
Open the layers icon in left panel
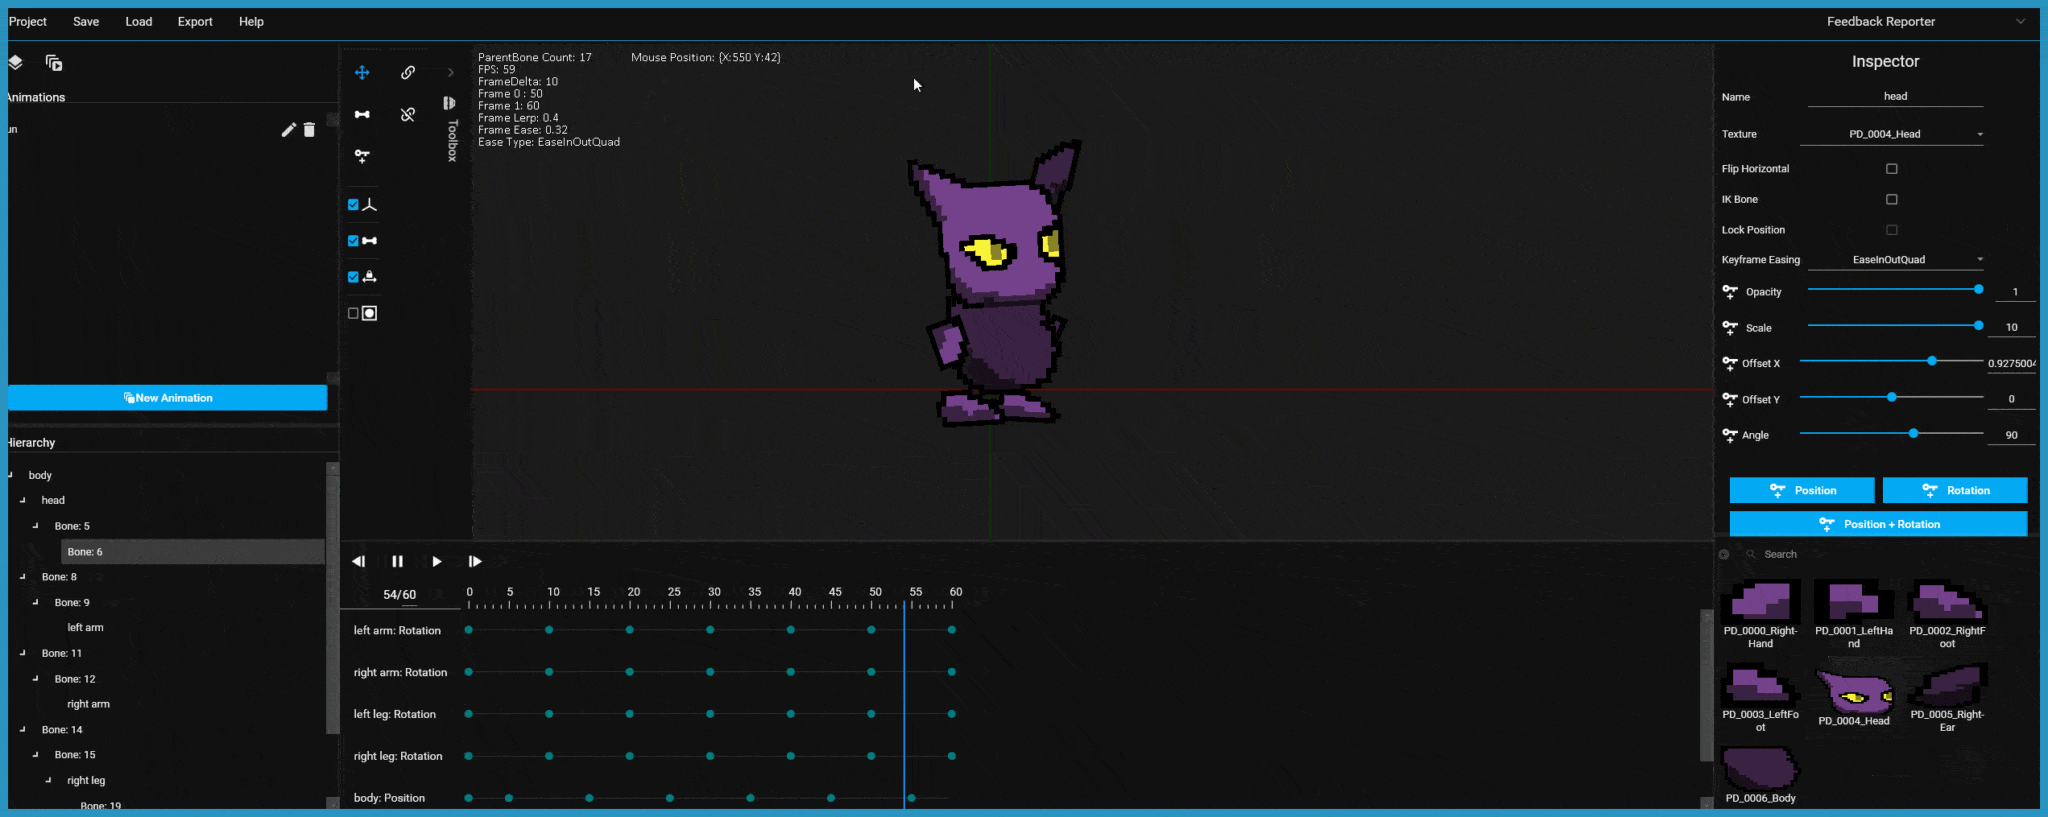[x=15, y=63]
